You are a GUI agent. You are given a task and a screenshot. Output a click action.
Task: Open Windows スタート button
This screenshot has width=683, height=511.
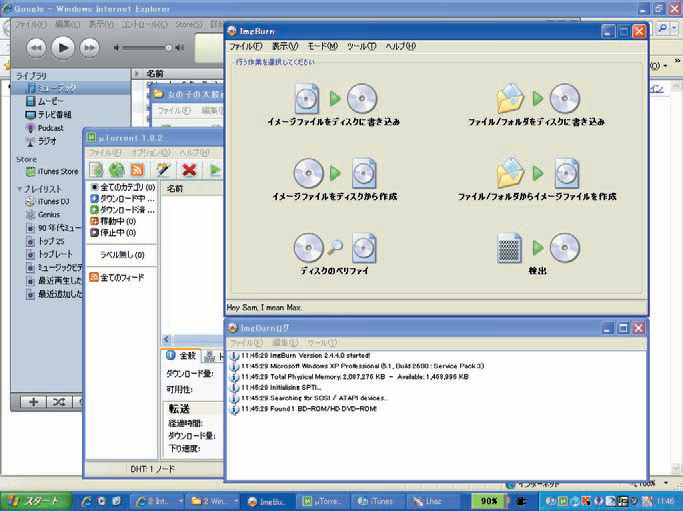(37, 501)
